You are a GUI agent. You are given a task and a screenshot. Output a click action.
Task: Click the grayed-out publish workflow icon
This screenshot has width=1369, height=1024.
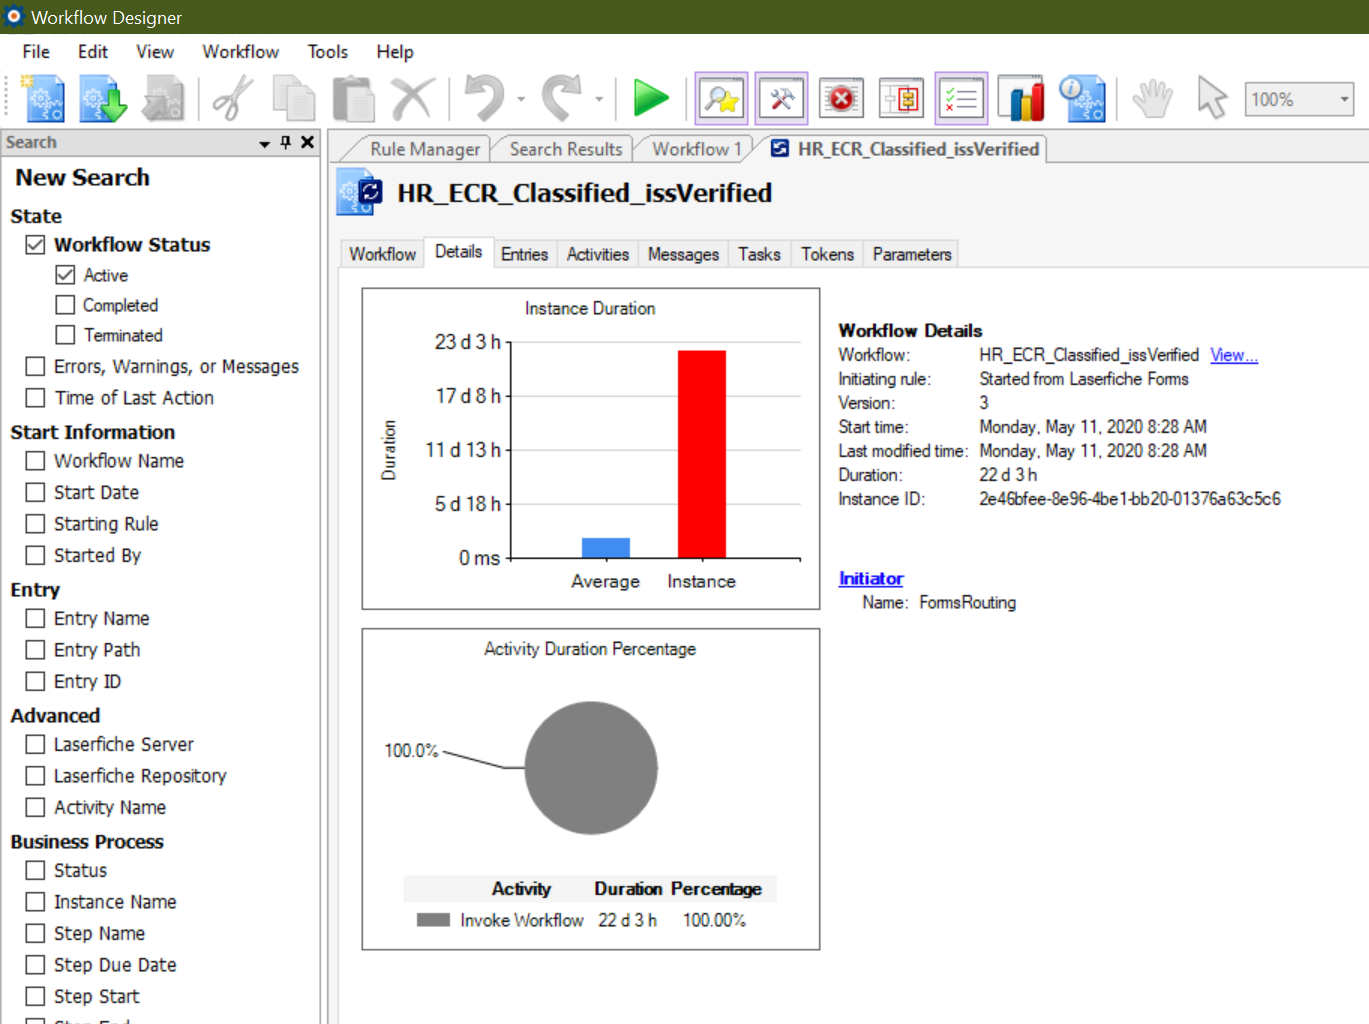pyautogui.click(x=163, y=99)
